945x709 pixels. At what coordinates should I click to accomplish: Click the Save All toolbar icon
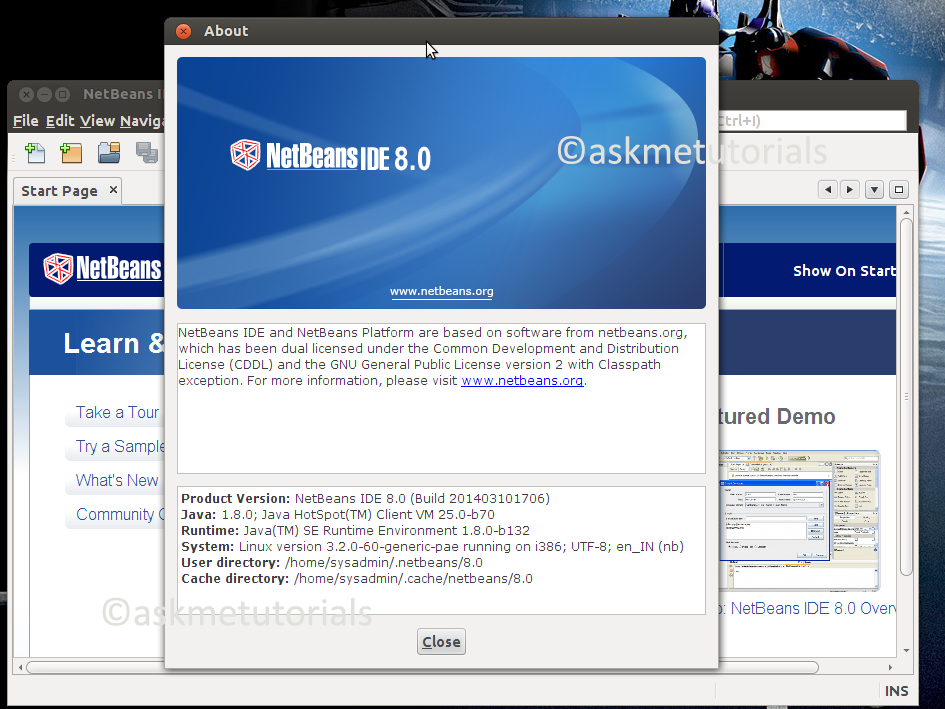(146, 153)
